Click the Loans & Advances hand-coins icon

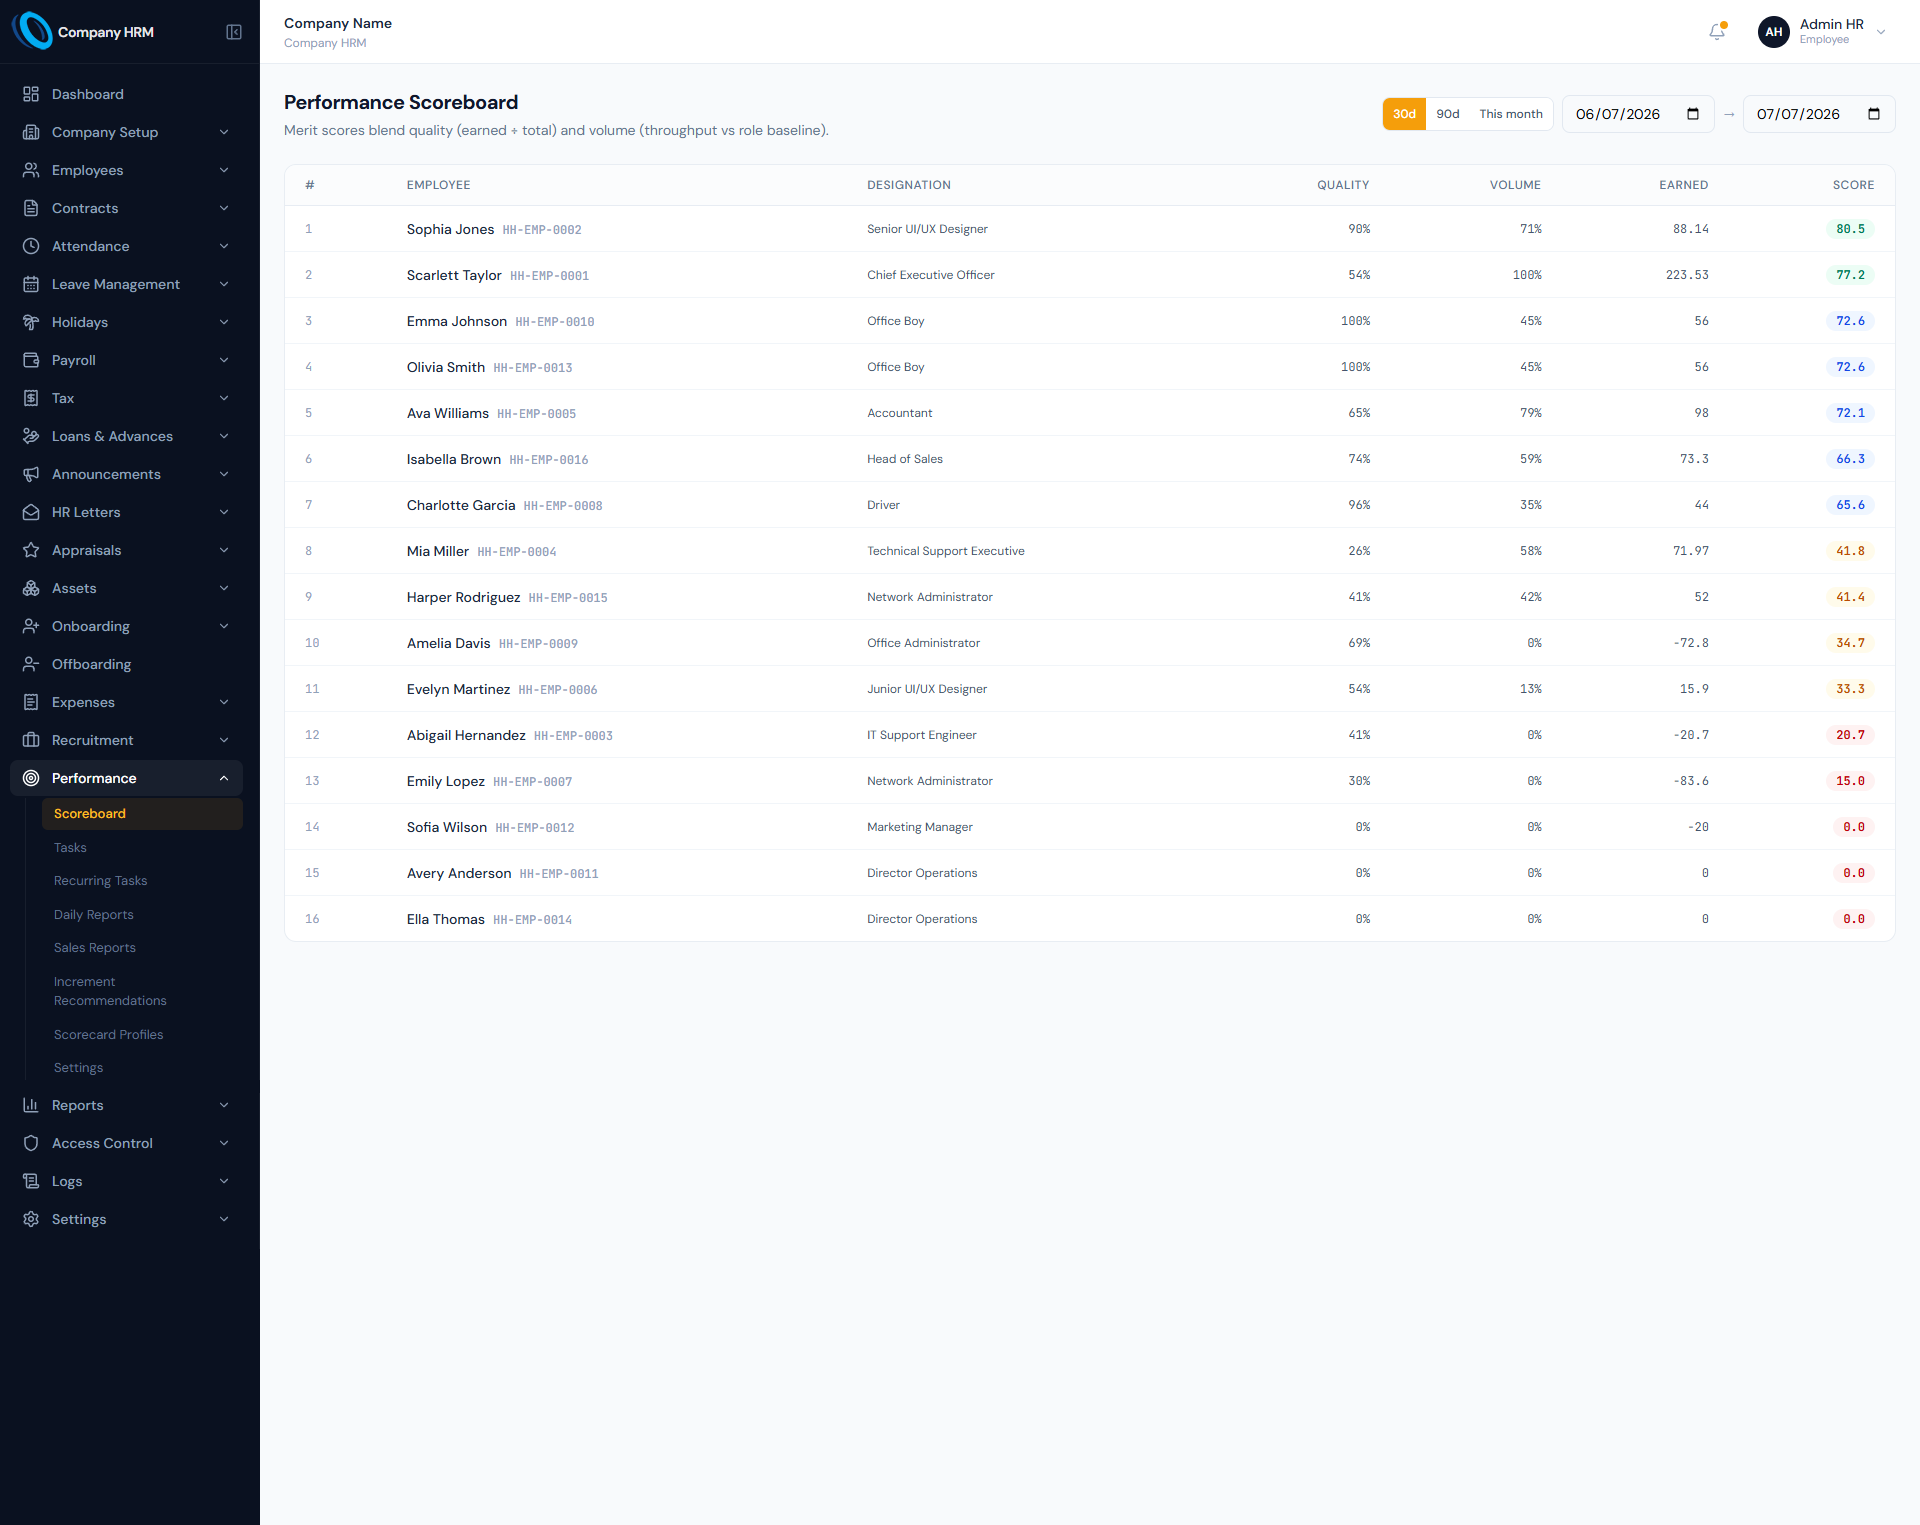point(31,436)
